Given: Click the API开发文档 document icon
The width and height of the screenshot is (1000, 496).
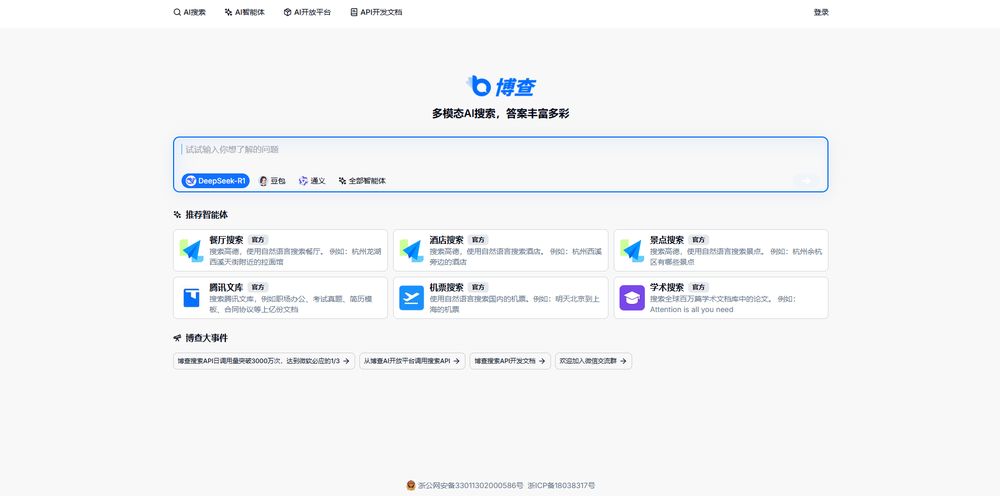Looking at the screenshot, I should point(354,12).
